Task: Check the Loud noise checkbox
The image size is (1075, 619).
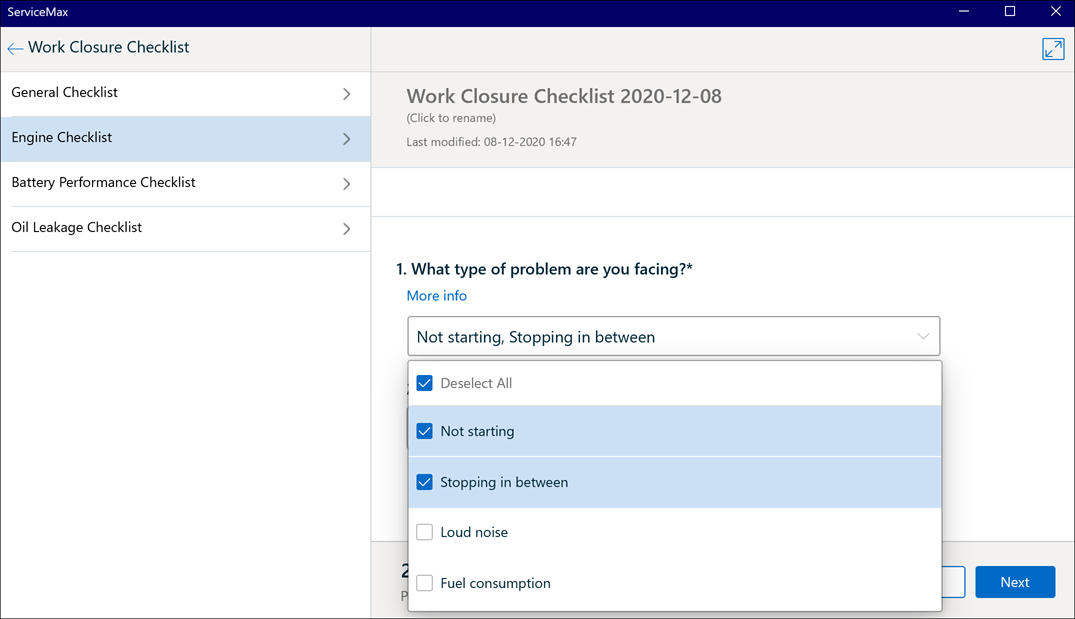Action: (424, 532)
